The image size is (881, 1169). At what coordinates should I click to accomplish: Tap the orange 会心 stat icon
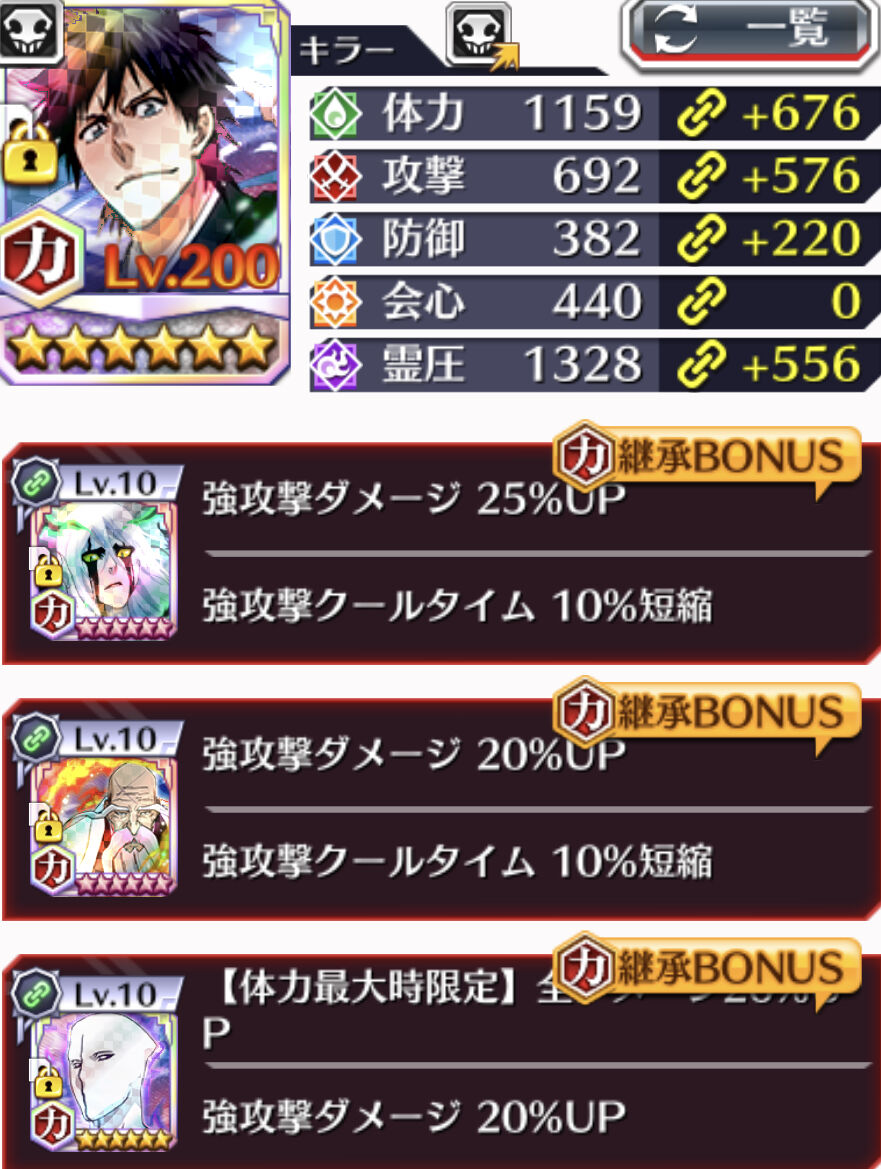(335, 302)
